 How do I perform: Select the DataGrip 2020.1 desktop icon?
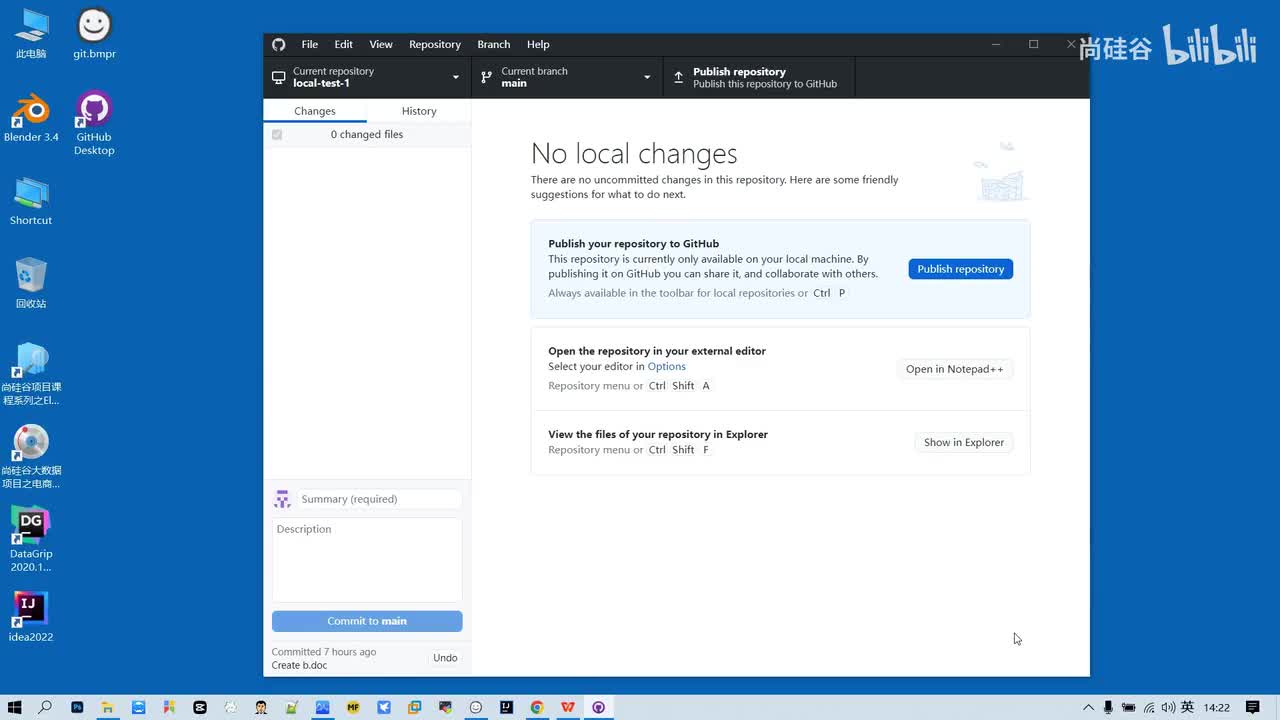(31, 539)
